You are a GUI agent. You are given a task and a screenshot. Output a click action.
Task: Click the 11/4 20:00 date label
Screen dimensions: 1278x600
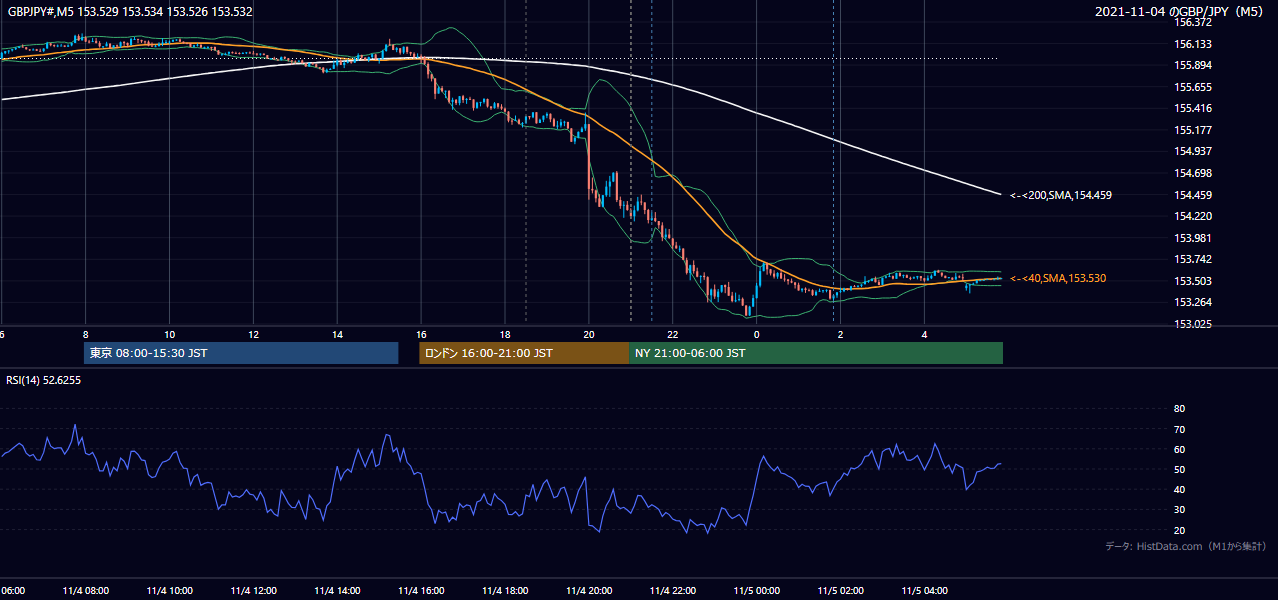(x=589, y=591)
